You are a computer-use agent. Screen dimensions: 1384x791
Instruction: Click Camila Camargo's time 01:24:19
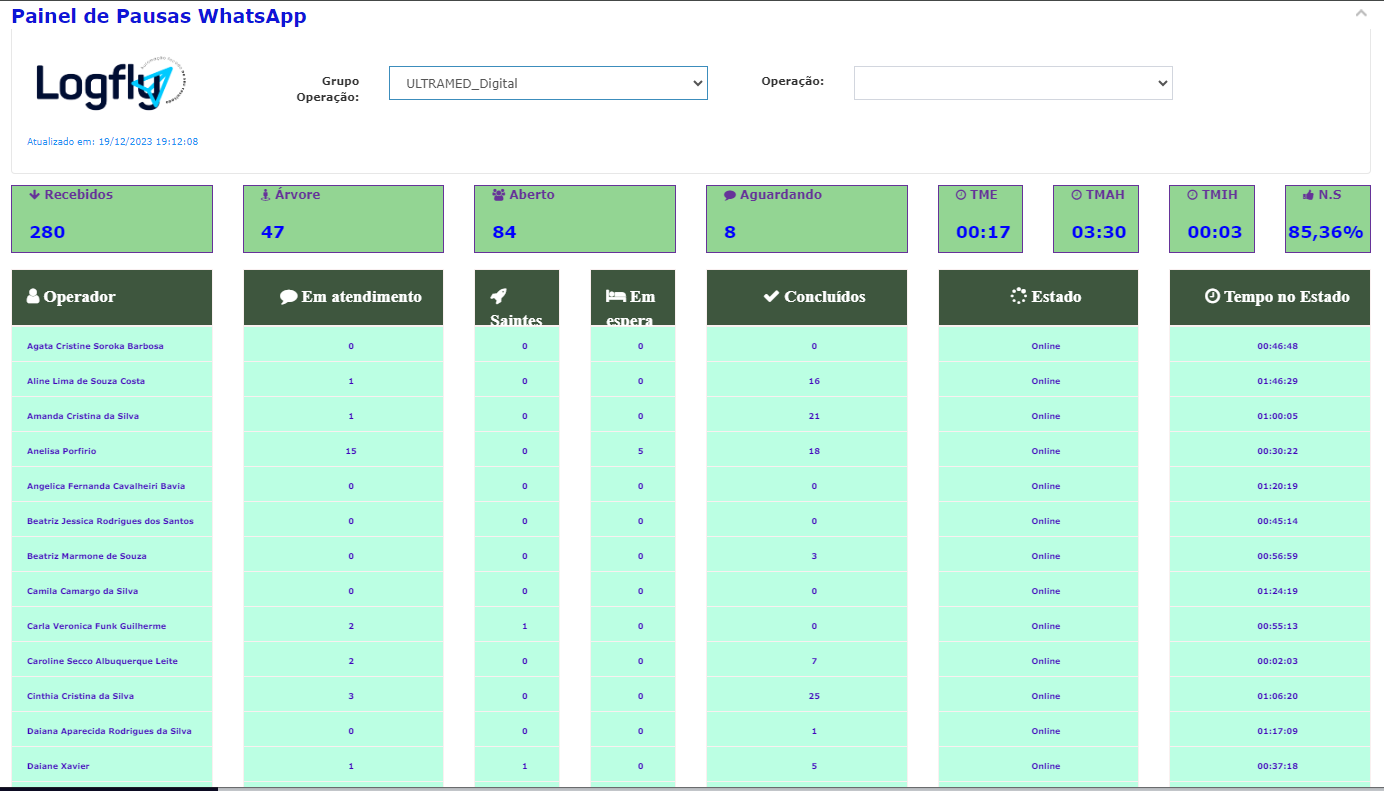[1278, 591]
